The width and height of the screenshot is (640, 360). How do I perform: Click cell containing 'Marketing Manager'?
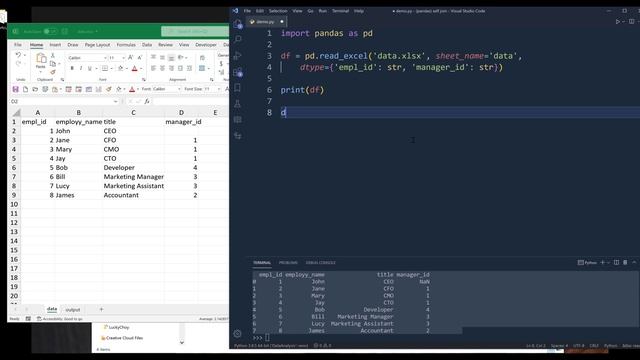click(133, 177)
